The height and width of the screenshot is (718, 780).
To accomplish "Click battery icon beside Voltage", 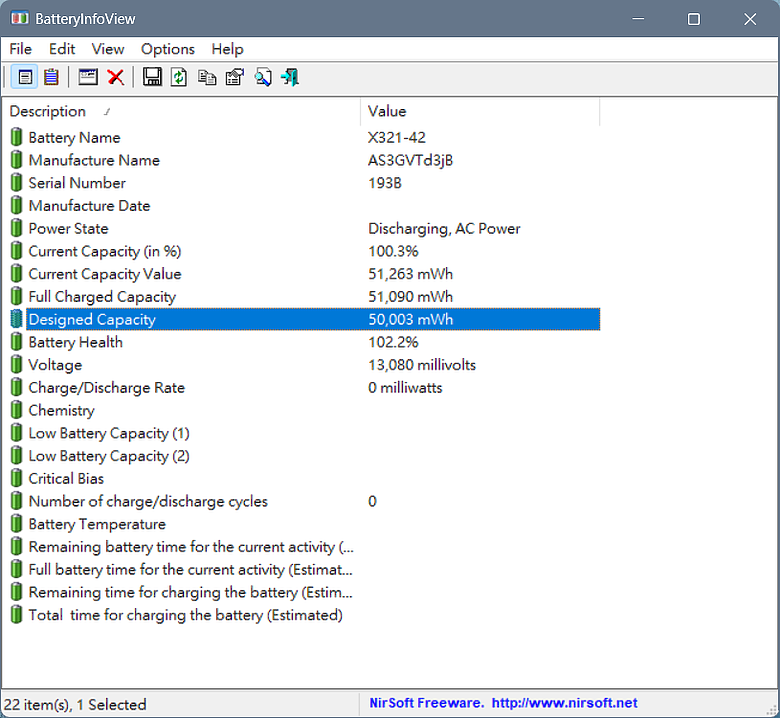I will [x=16, y=364].
